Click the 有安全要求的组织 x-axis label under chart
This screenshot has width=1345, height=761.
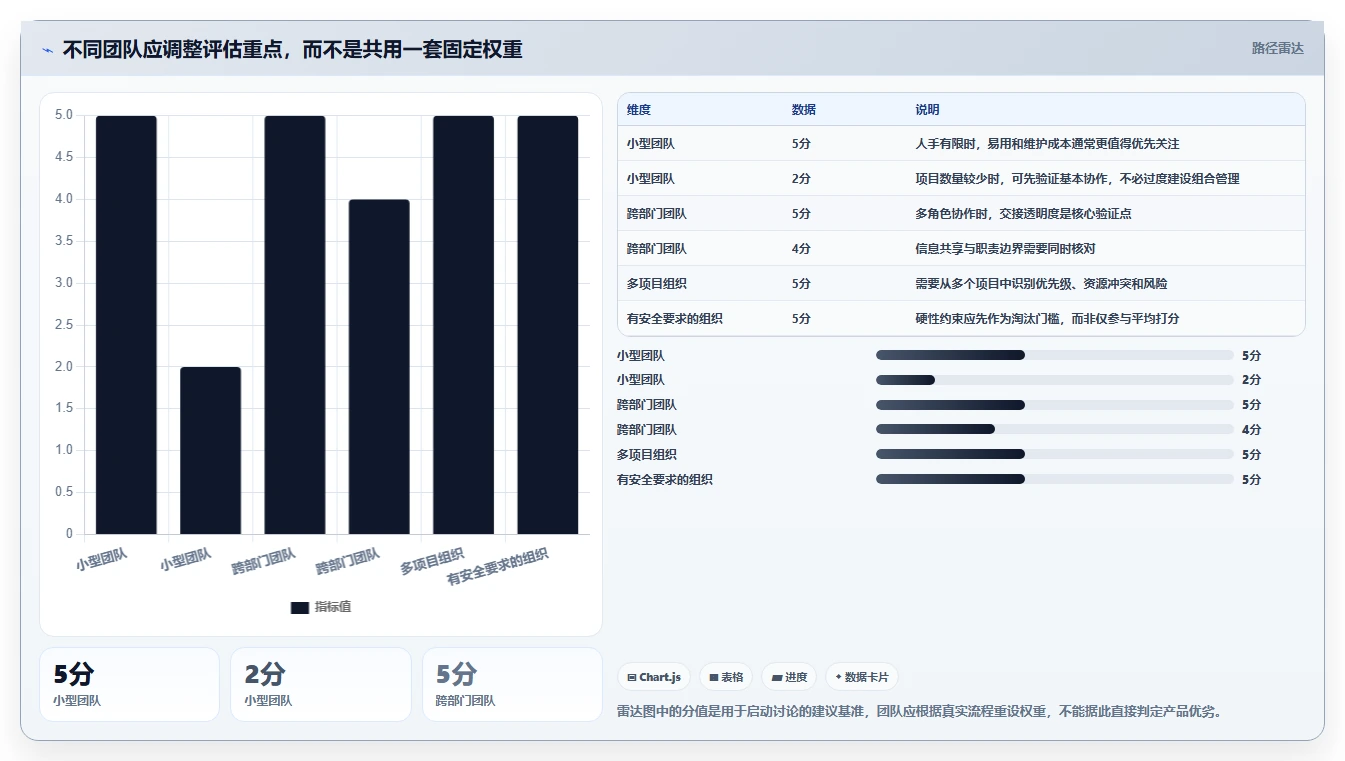498,566
